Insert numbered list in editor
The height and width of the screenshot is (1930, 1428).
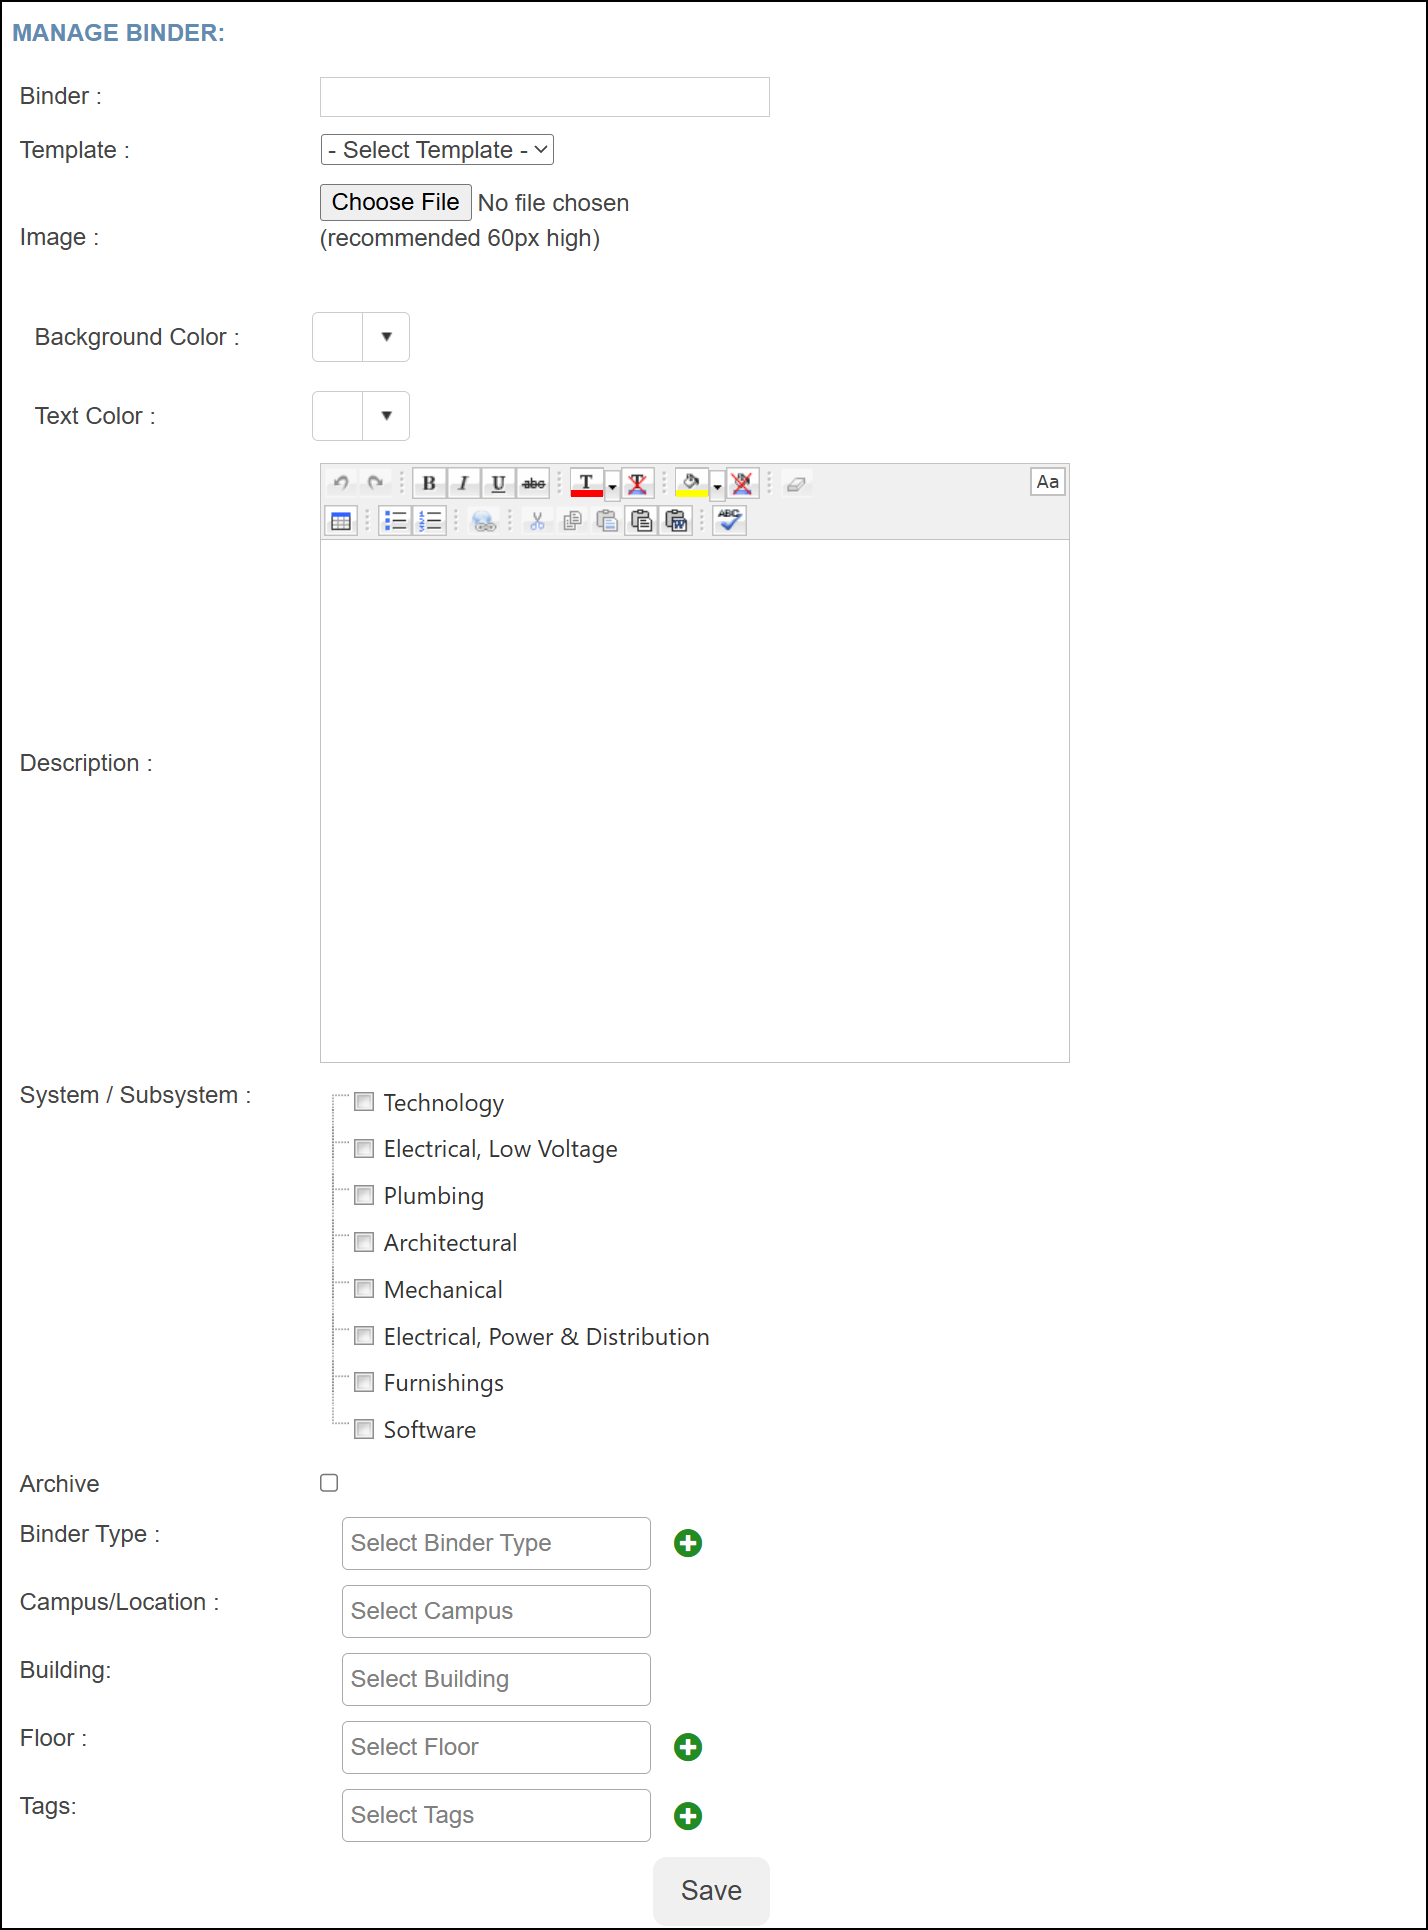[x=430, y=521]
